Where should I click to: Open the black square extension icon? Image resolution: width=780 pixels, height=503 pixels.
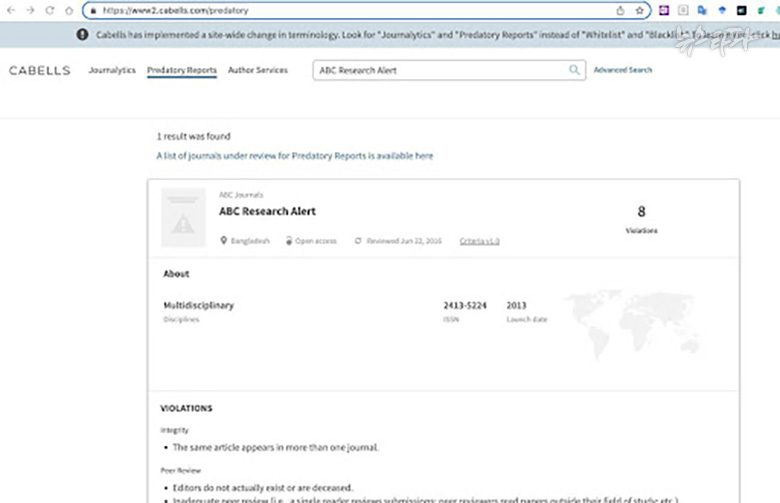[742, 10]
